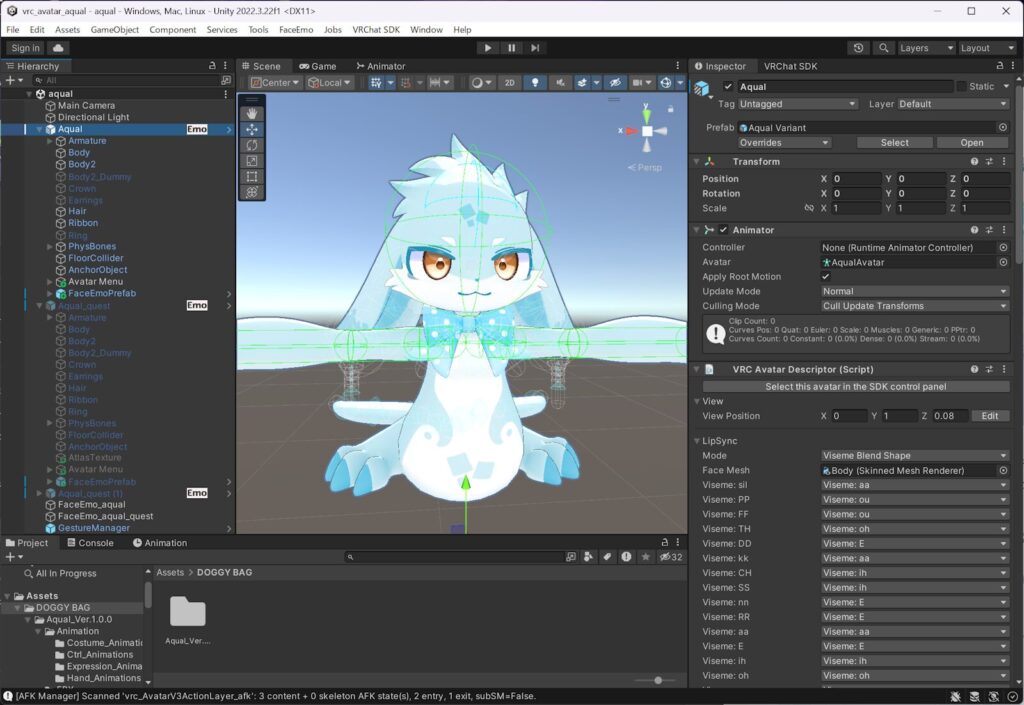Open the cloud services icon
This screenshot has height=705, width=1024.
57,48
